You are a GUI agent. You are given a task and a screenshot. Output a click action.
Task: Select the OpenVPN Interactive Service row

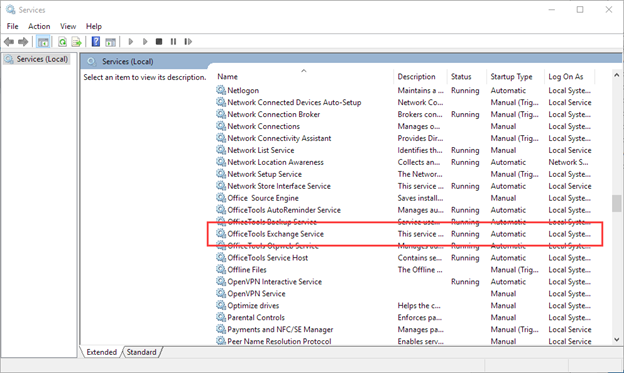[405, 281]
